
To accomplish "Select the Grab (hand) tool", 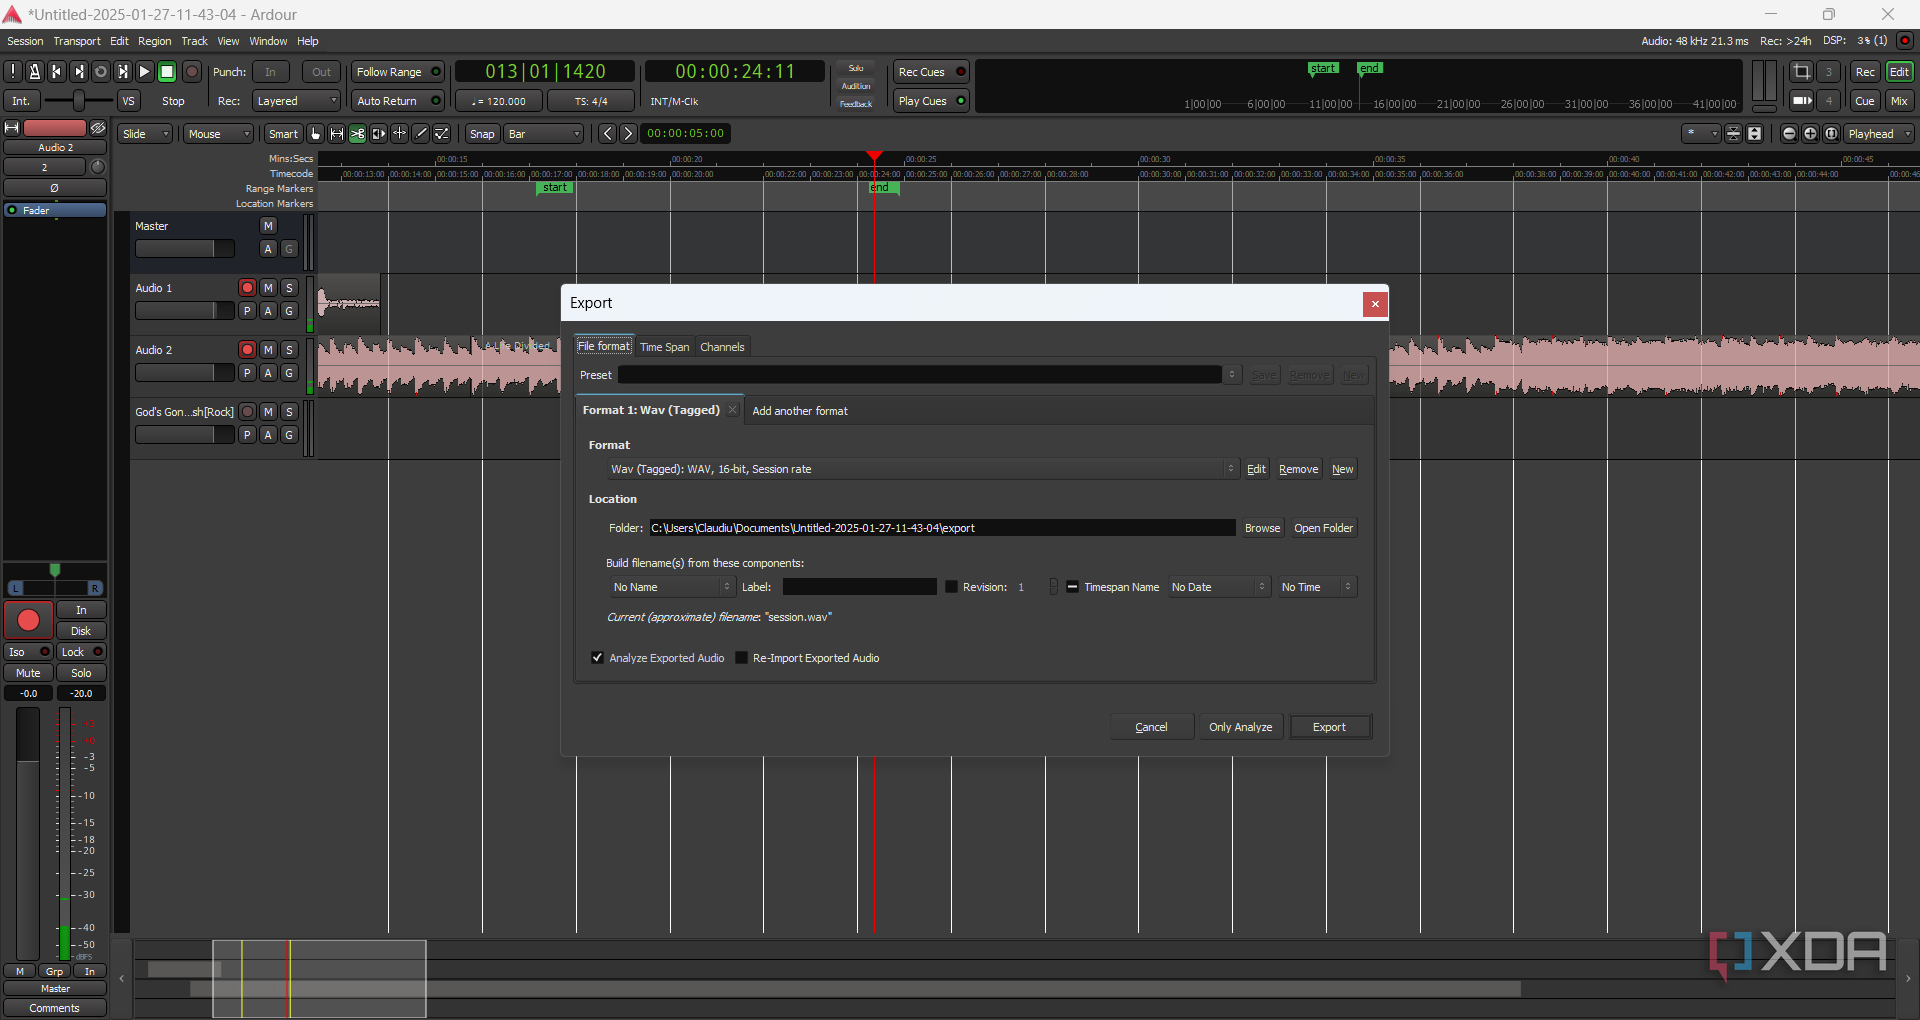I will pos(316,134).
